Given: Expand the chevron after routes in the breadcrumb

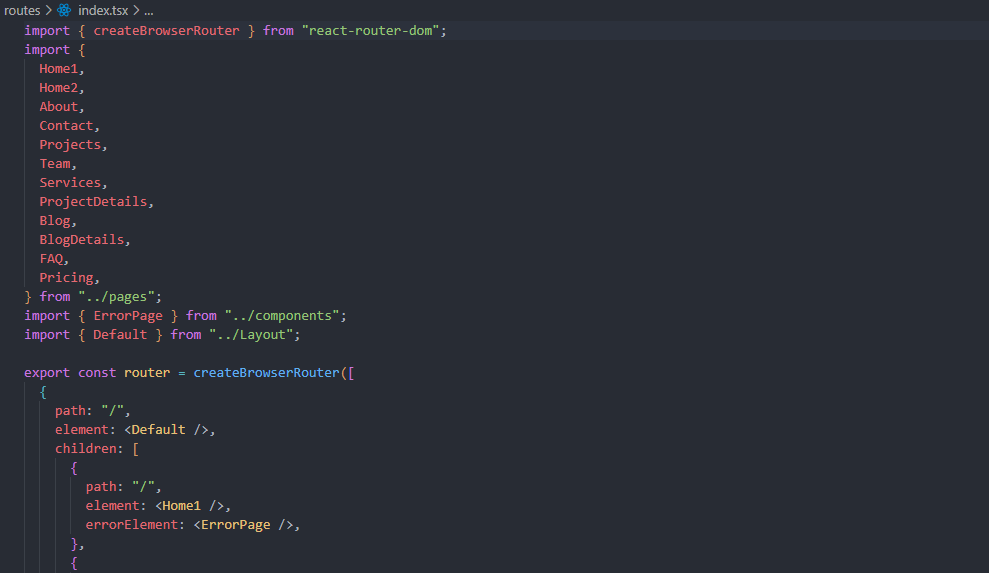Looking at the screenshot, I should [x=49, y=10].
